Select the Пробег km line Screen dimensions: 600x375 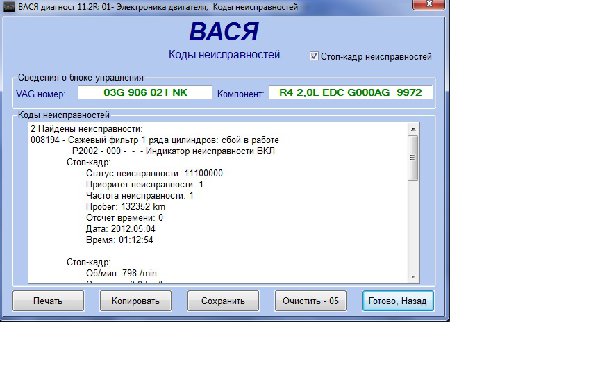[126, 207]
